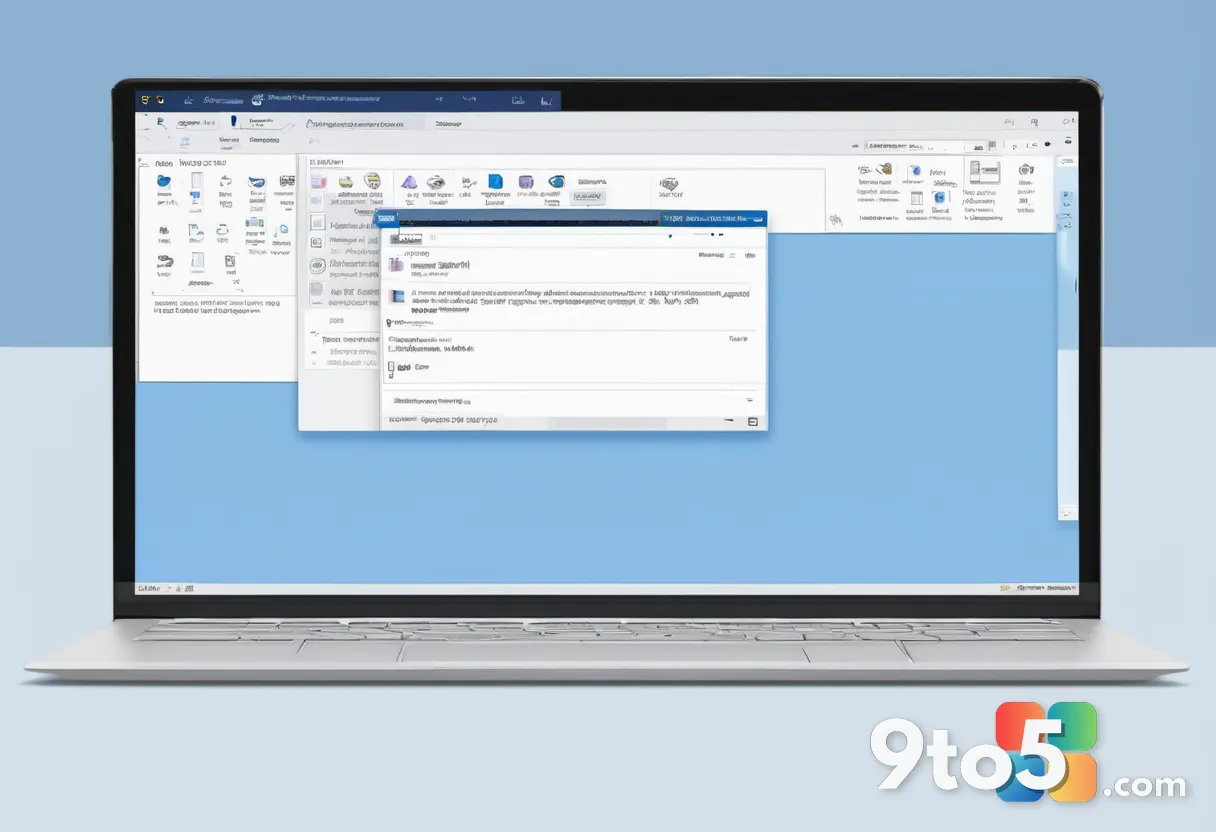Expand the dropdown arrow in dialog lower field
The width and height of the screenshot is (1216, 832).
coord(750,398)
